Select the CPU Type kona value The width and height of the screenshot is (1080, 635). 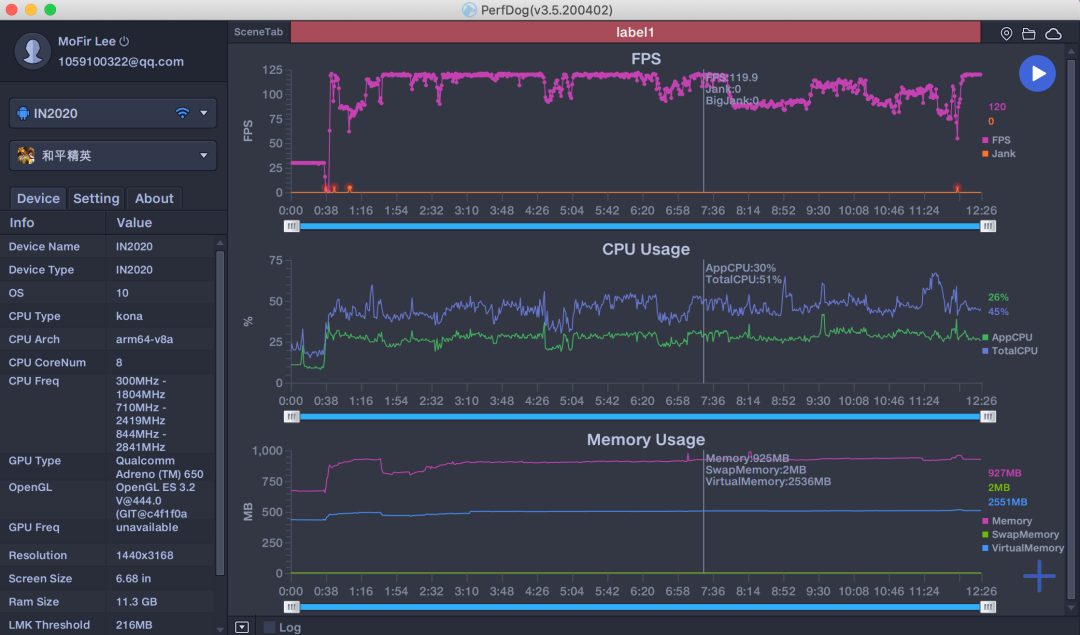pyautogui.click(x=129, y=316)
